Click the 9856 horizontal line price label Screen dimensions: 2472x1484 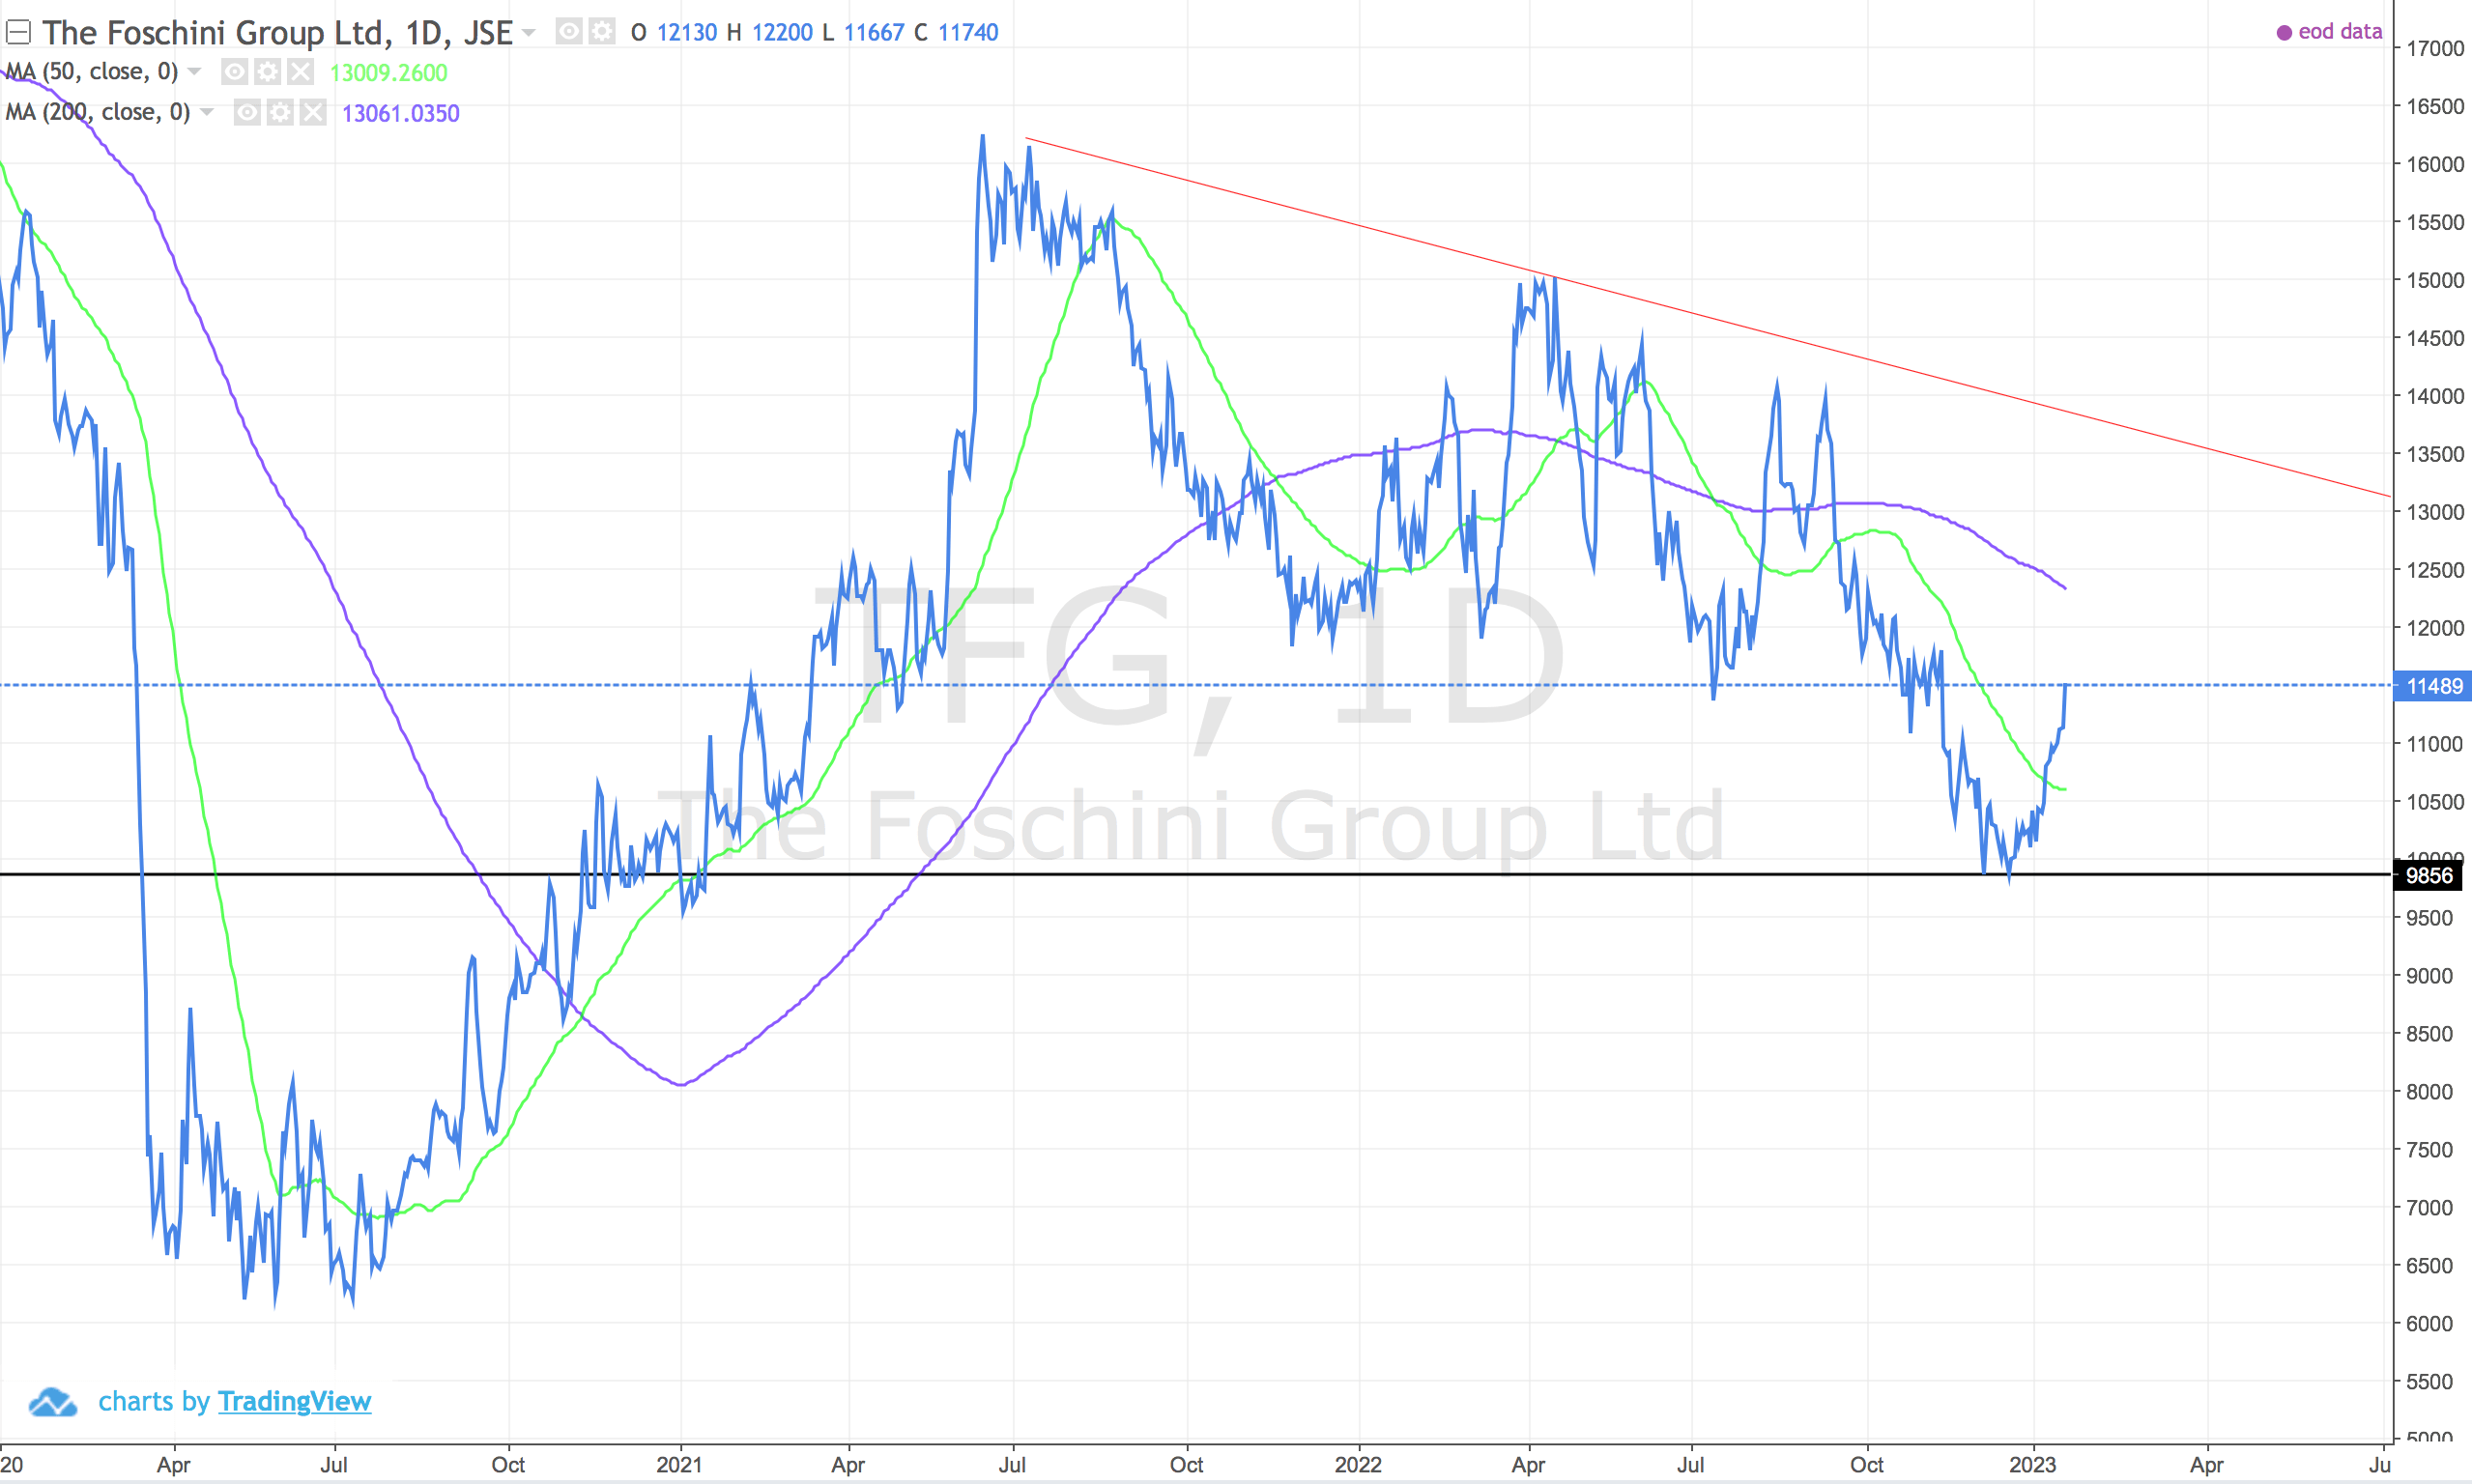click(x=2429, y=876)
